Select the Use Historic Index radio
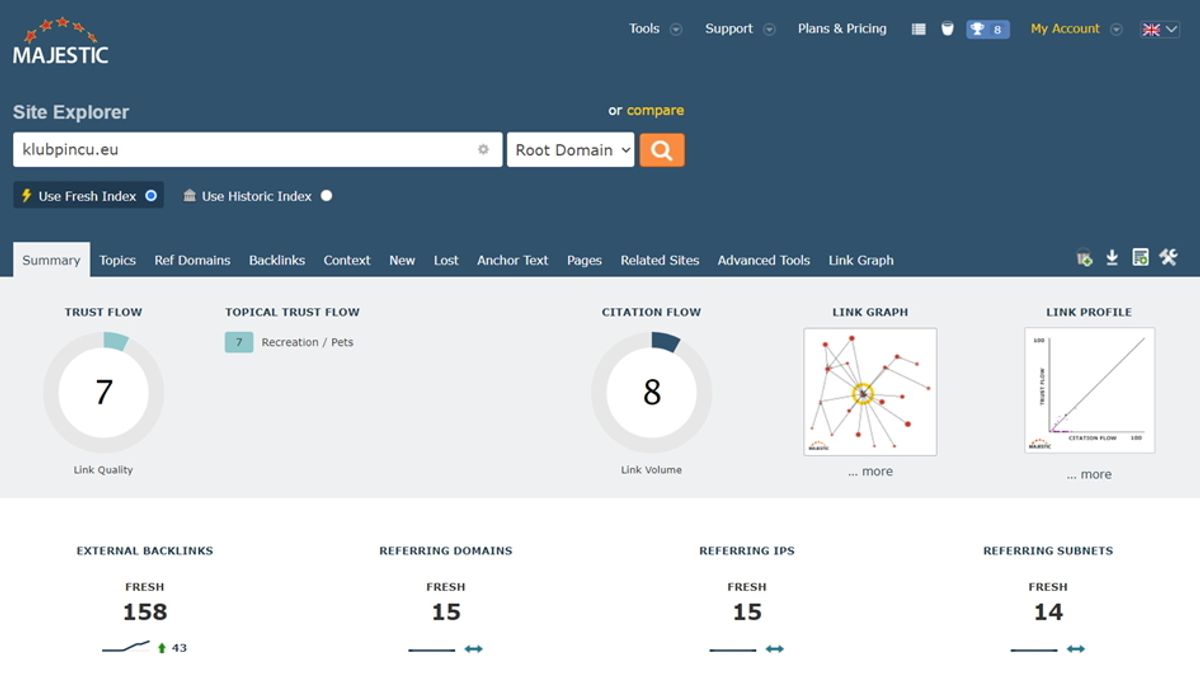 pyautogui.click(x=326, y=196)
